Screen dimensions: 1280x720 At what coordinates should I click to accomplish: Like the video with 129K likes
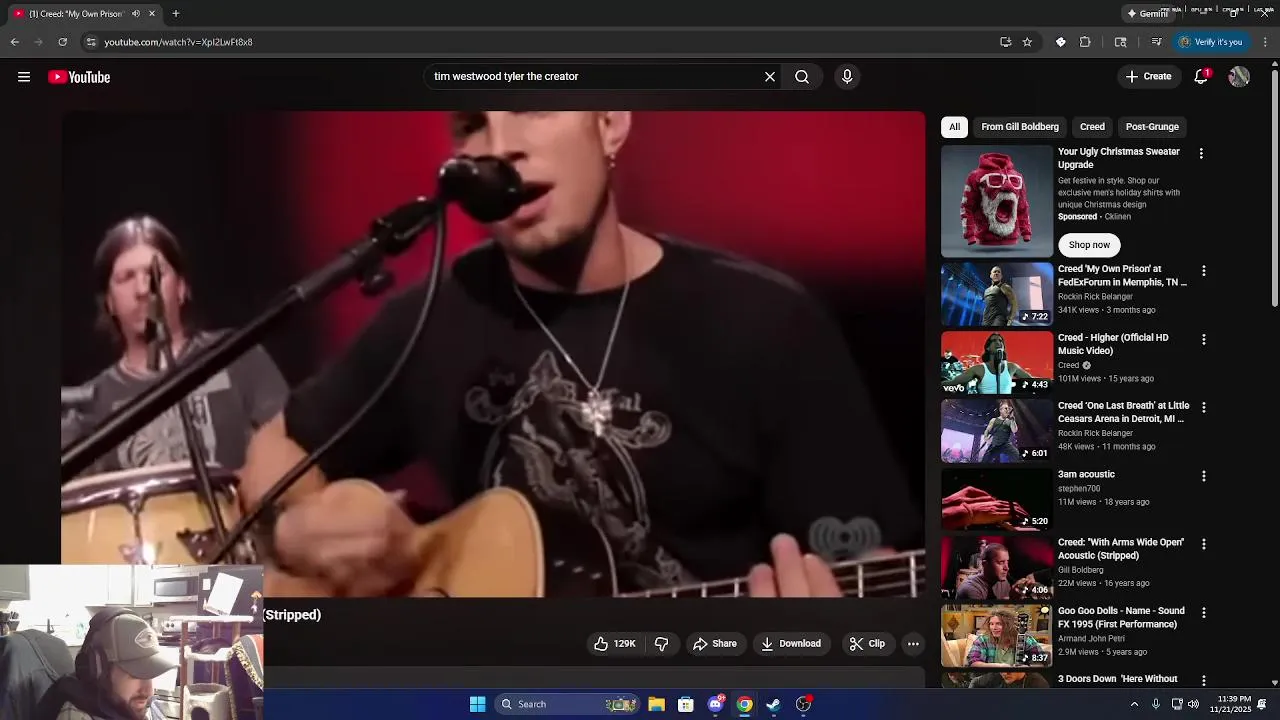coord(615,644)
